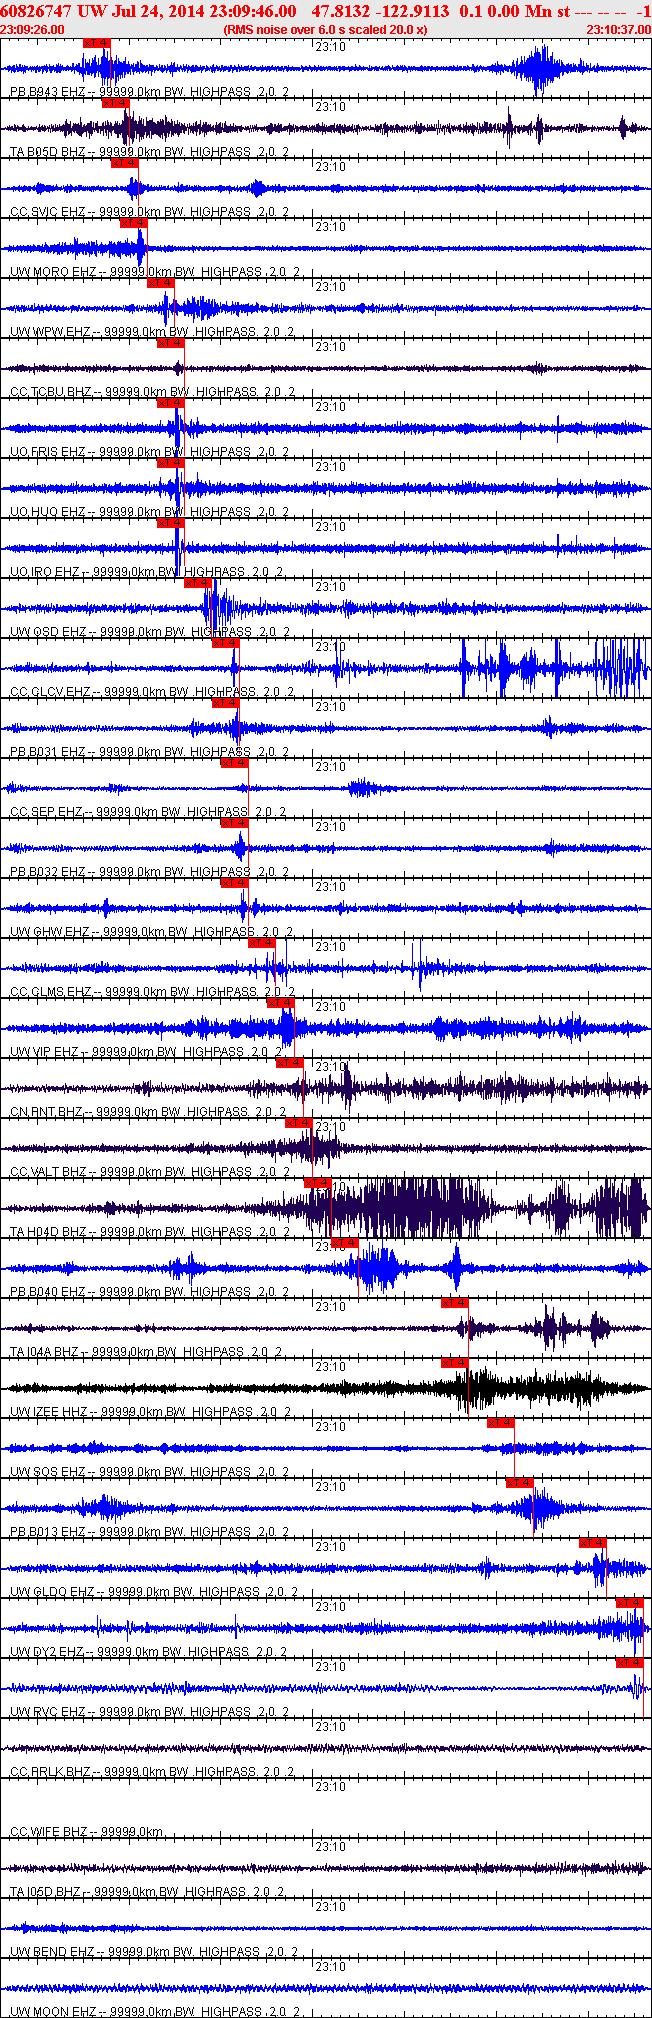This screenshot has width=652, height=2018.
Task: Click the arrival pick on UW WPW trace
Action: pyautogui.click(x=162, y=283)
